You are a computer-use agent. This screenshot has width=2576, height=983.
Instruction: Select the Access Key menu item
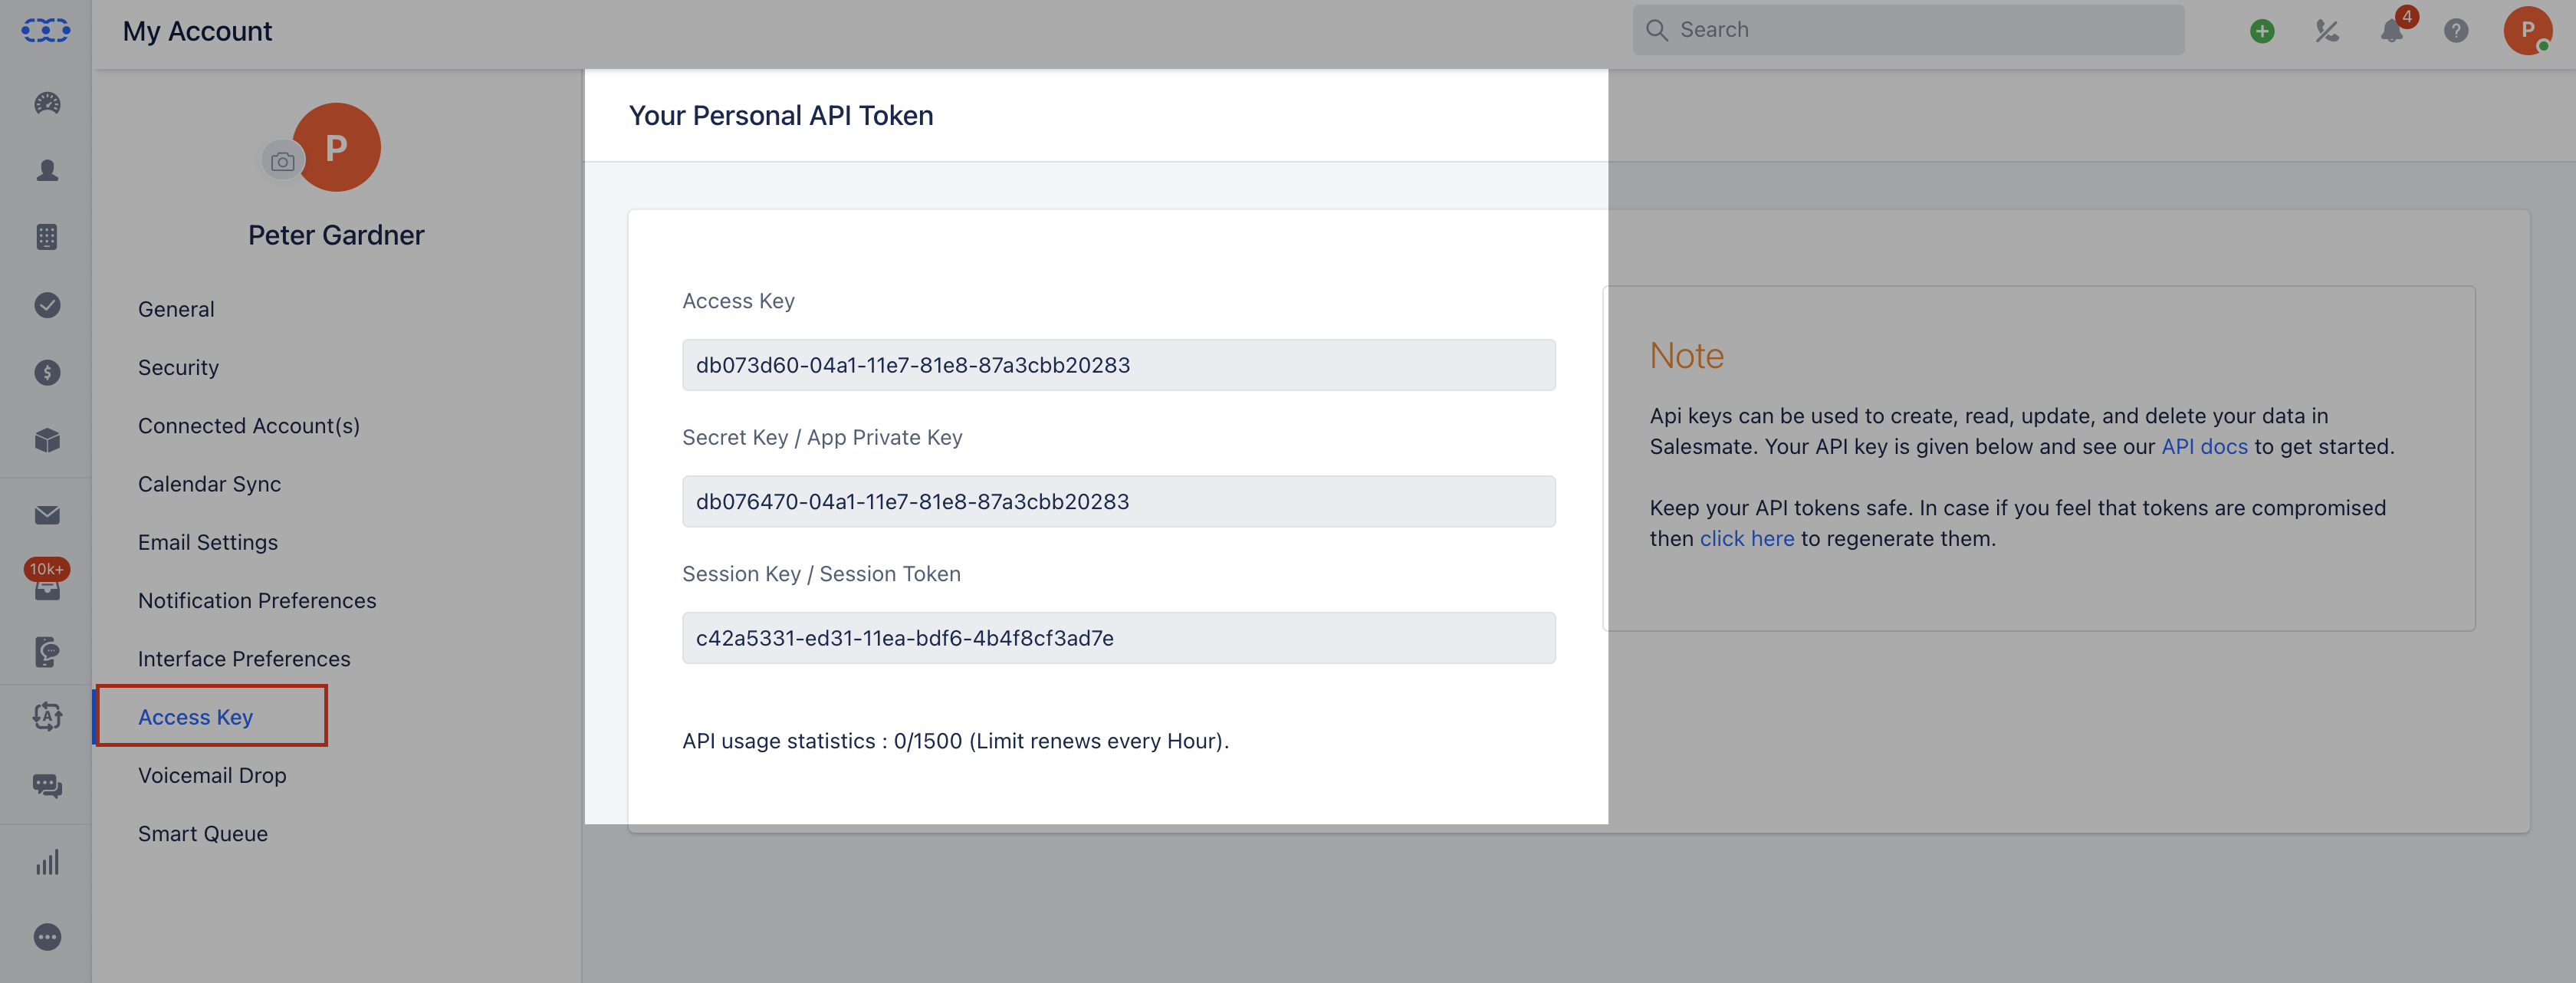(196, 717)
